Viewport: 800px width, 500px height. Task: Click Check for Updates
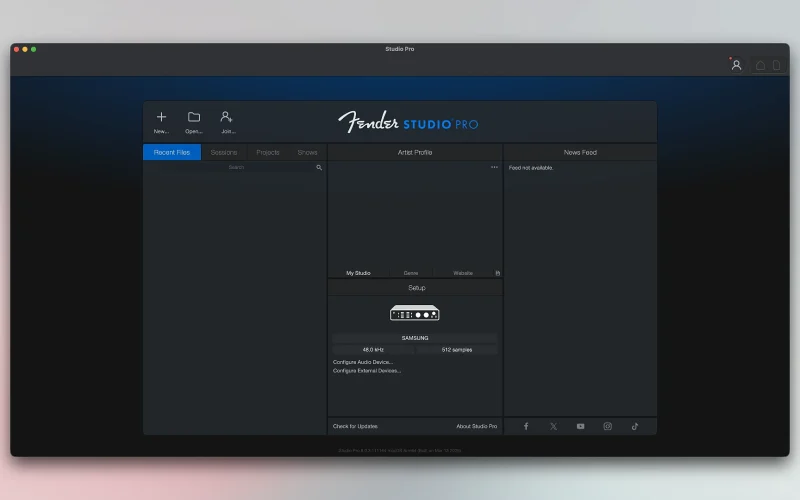[355, 426]
